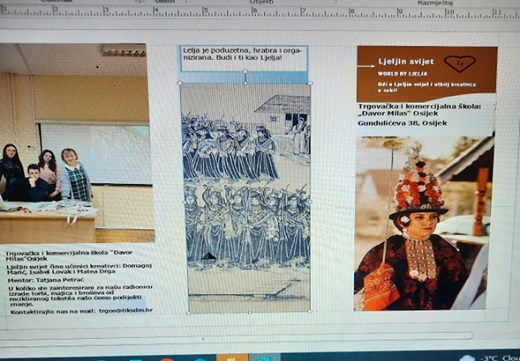Viewport: 520px width, 361px height.
Task: Open the orange highlighted taskbar app
Action: click(x=232, y=357)
